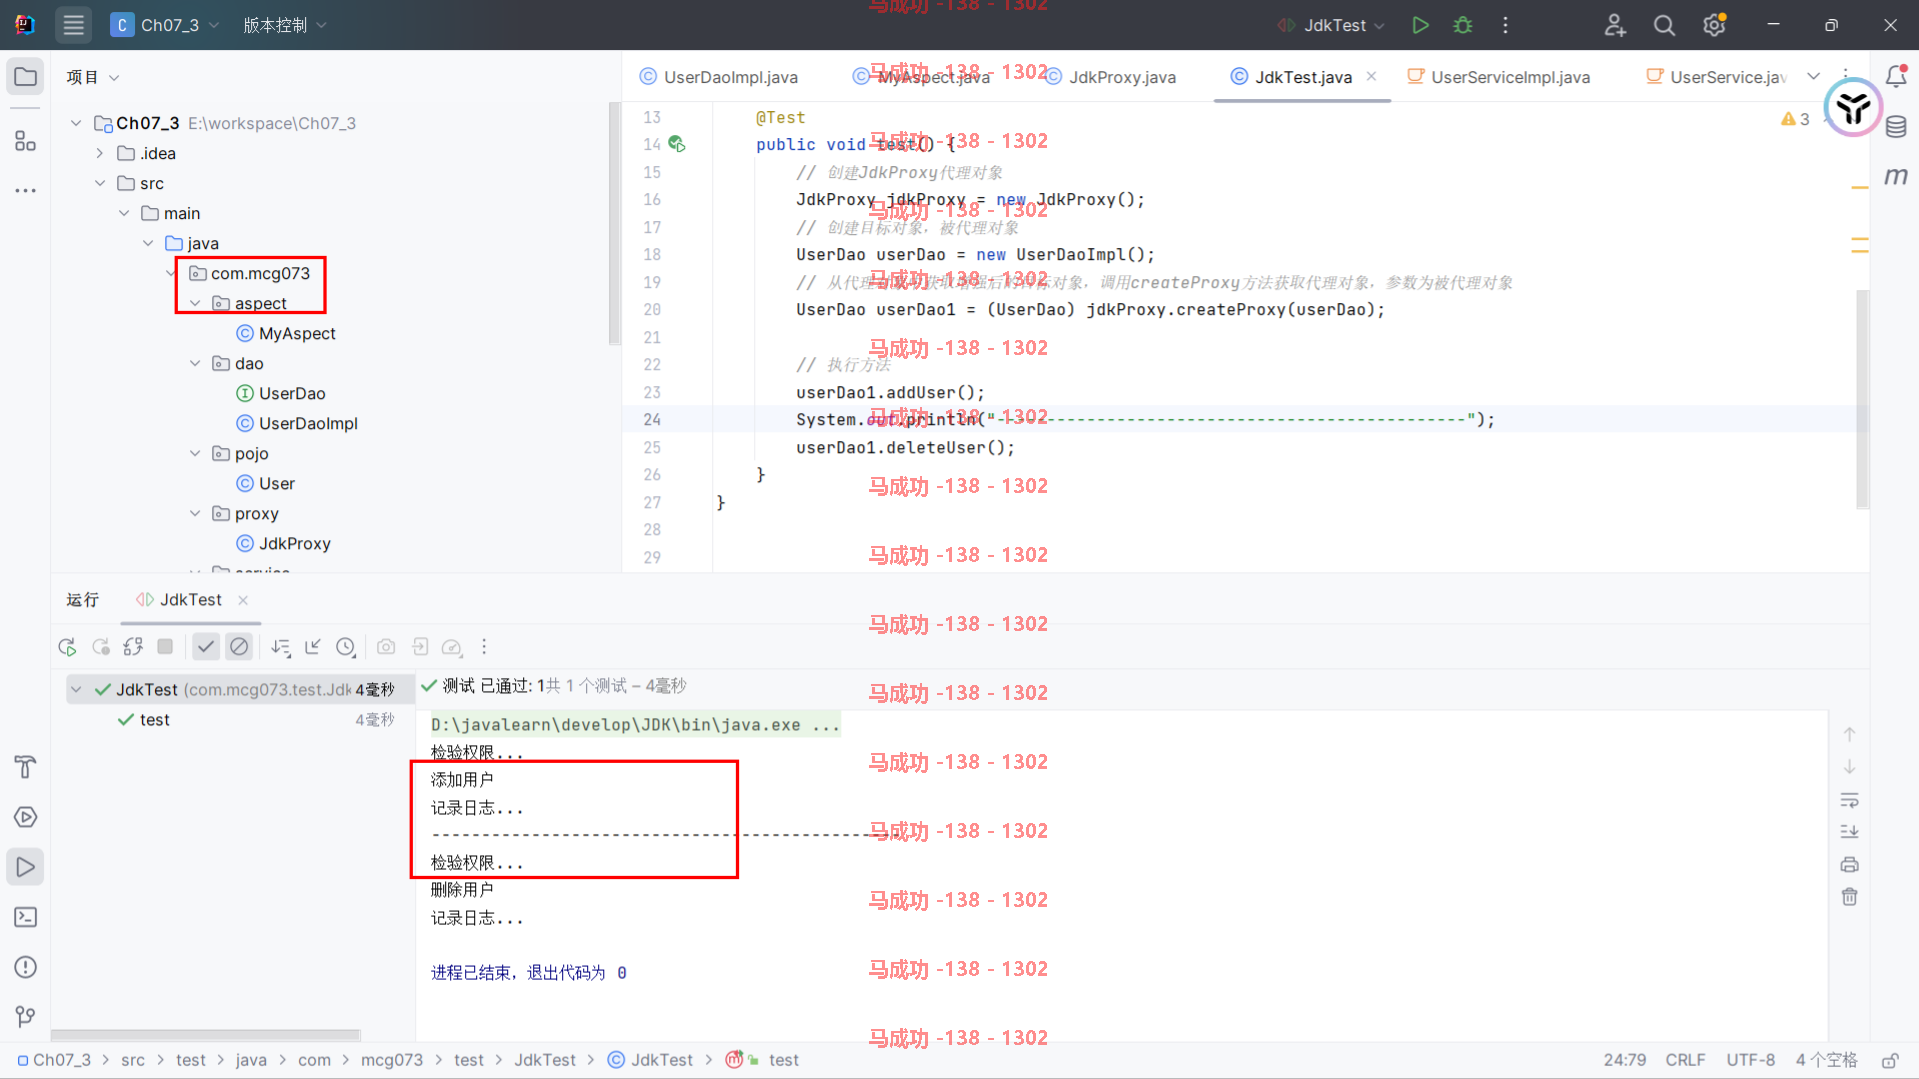The image size is (1919, 1079).
Task: Open MyAspect class in tree
Action: click(x=286, y=333)
